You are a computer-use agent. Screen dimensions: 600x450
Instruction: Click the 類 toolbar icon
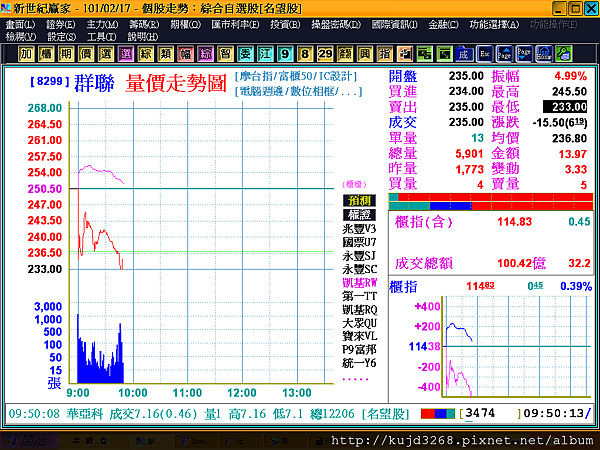point(165,54)
